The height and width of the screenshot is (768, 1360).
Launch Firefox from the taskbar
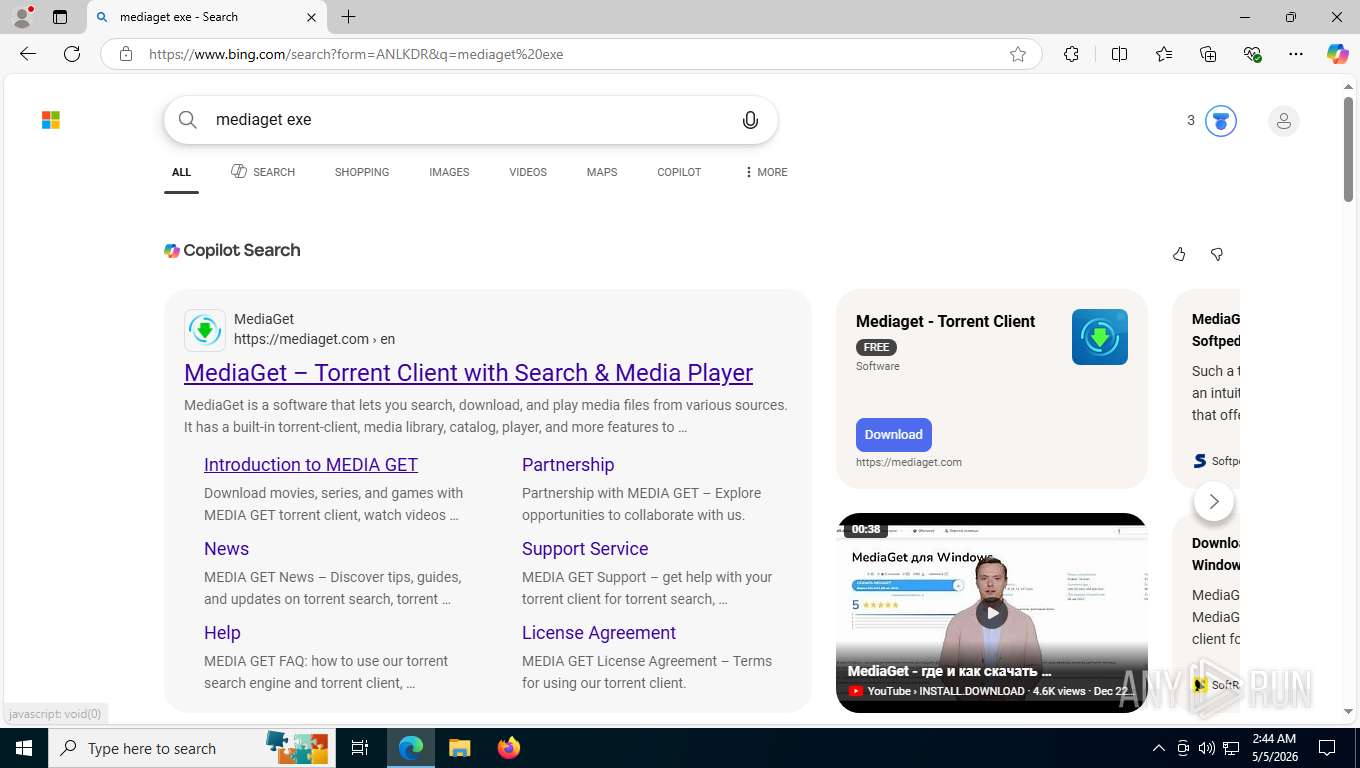(509, 748)
